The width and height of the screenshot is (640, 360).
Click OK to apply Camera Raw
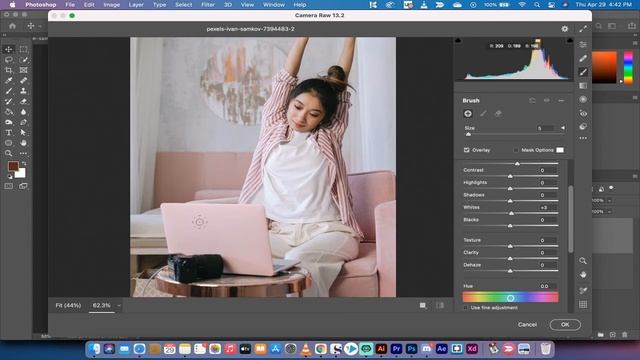coord(565,324)
